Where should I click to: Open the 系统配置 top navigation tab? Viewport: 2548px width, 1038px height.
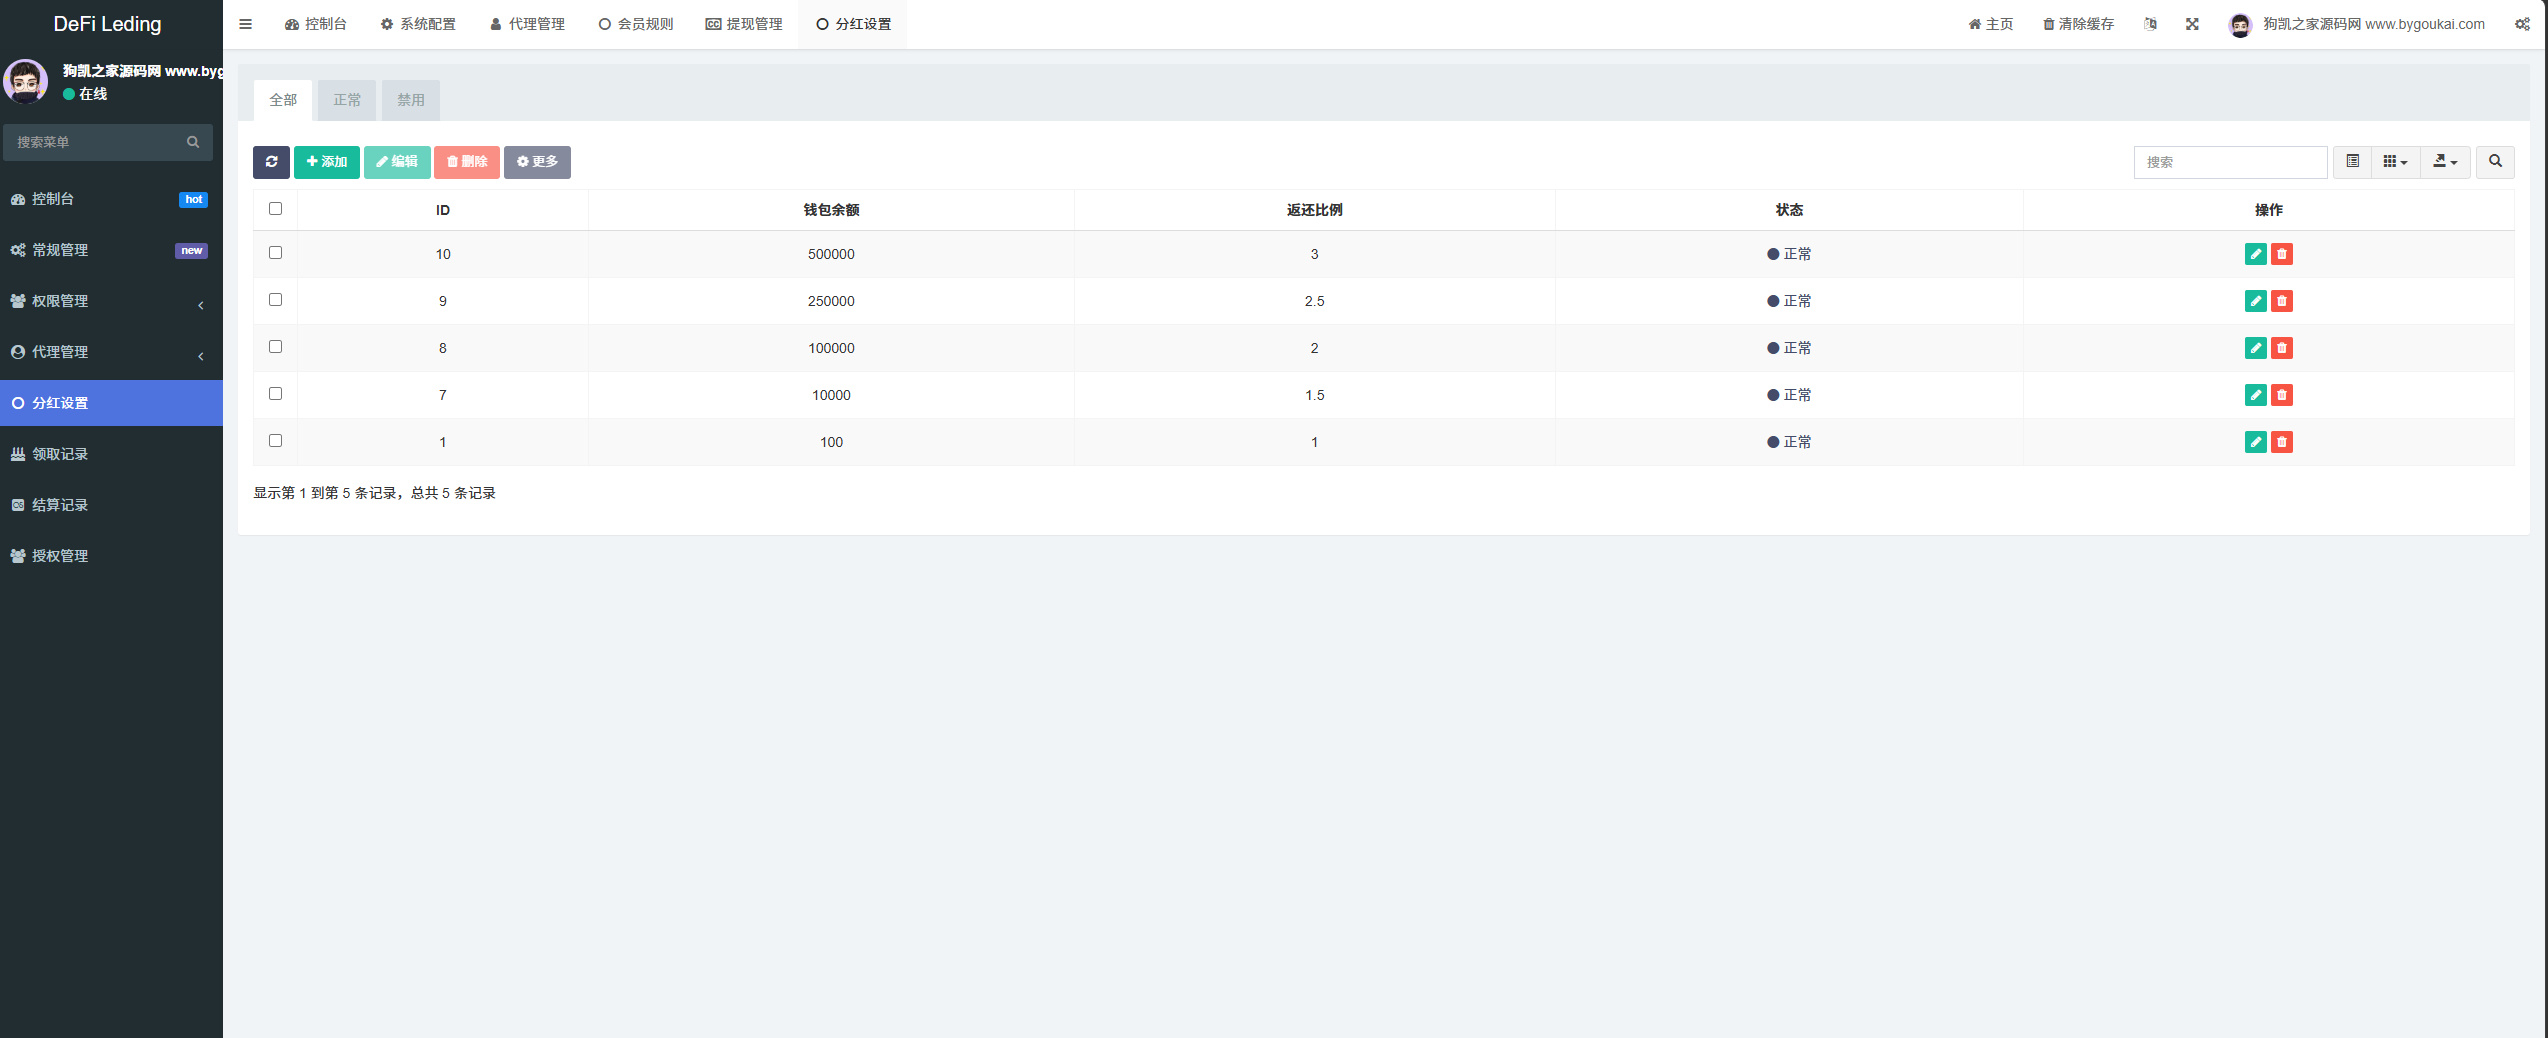418,24
